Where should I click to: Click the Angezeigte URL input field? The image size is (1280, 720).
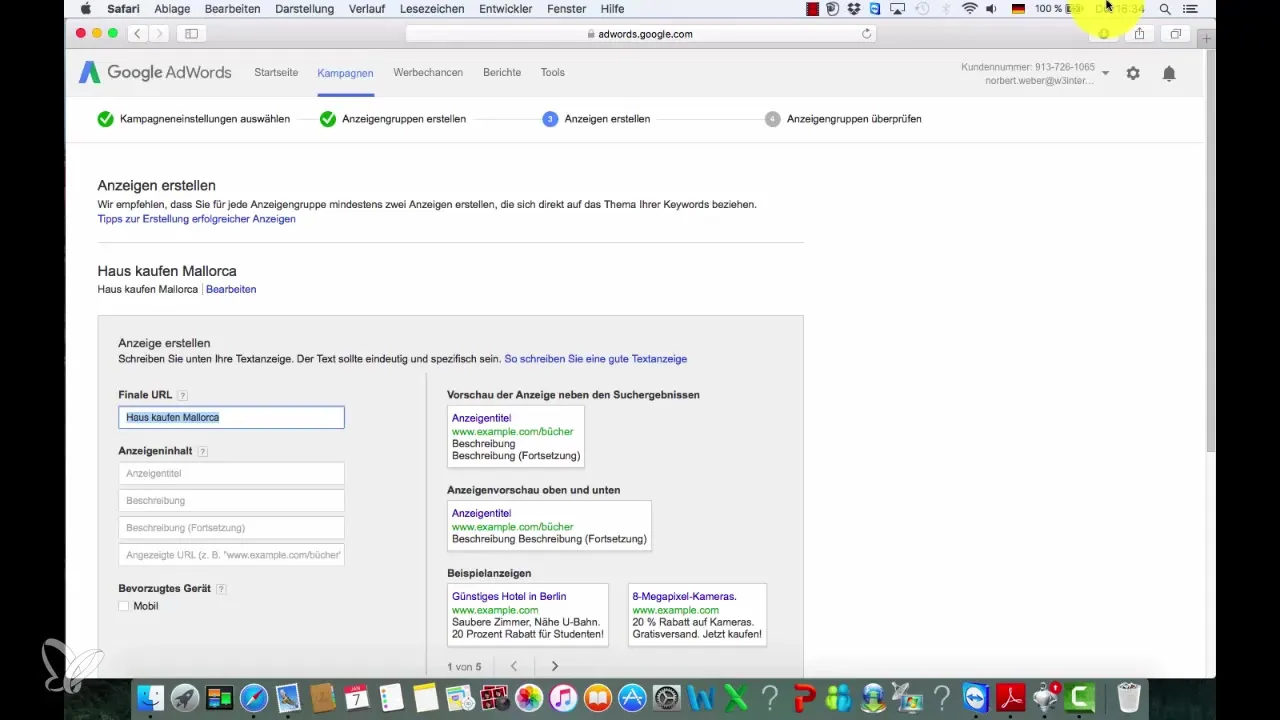231,554
